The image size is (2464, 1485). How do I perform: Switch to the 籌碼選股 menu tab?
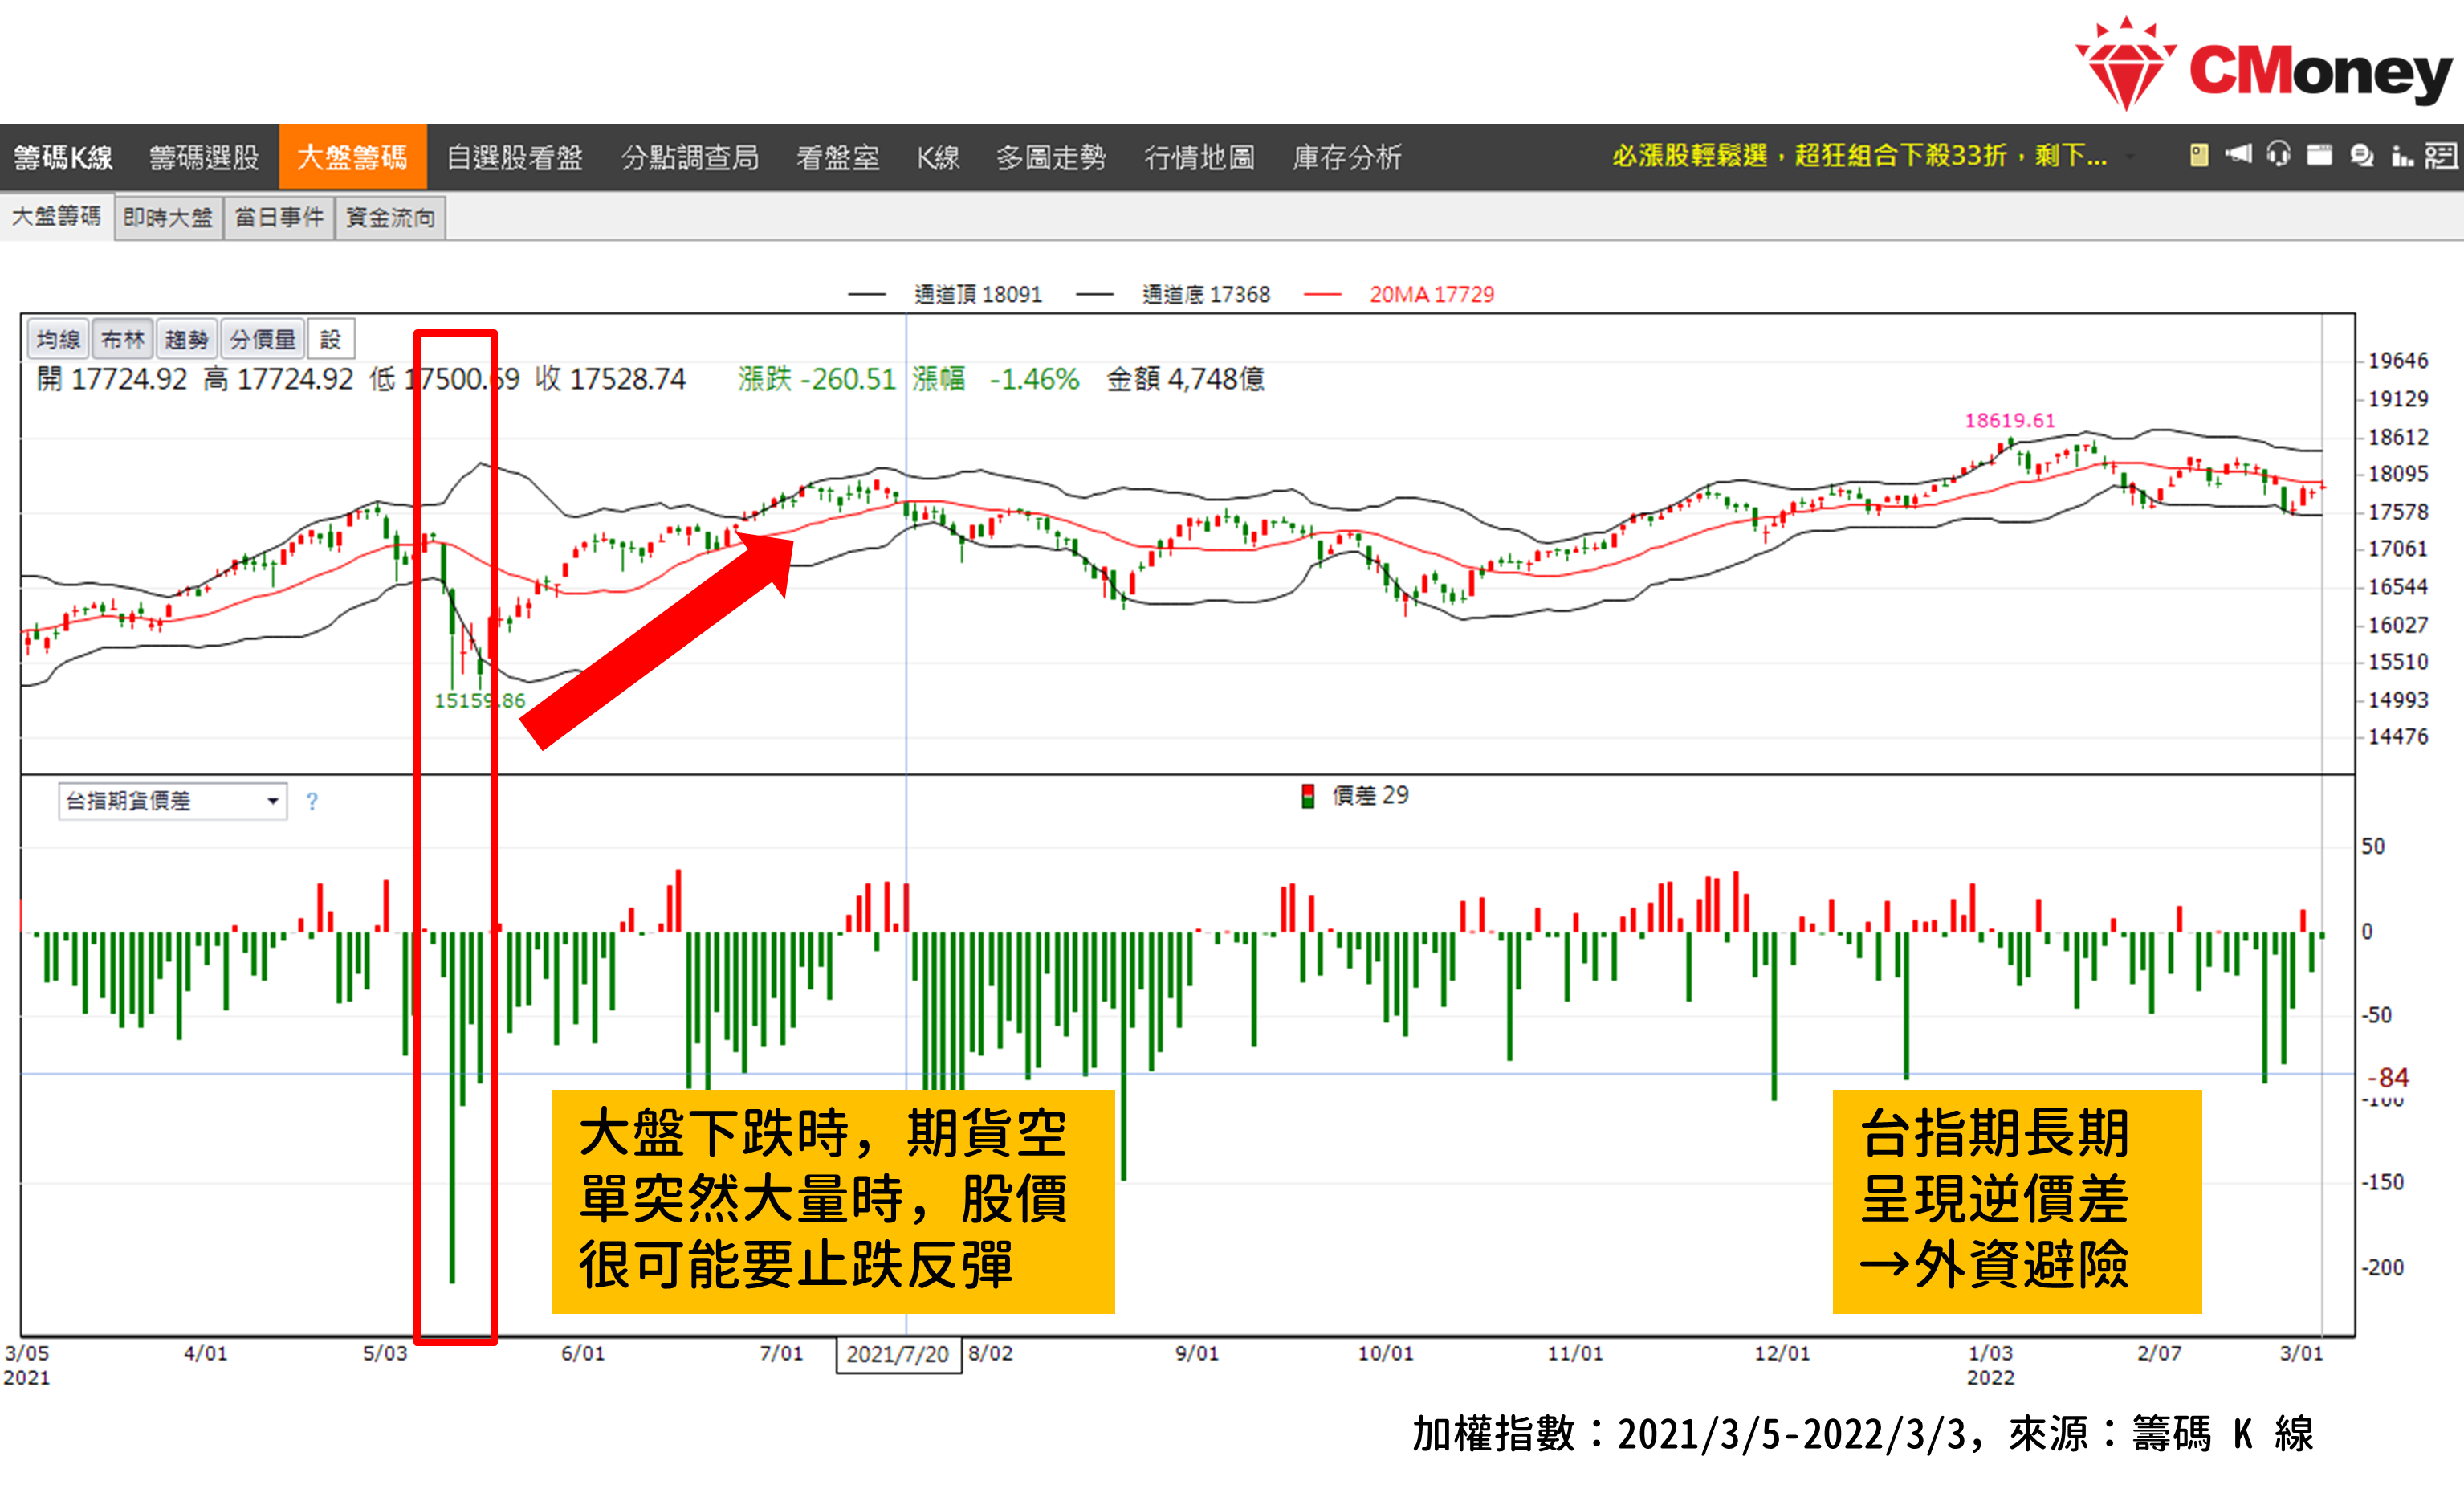pyautogui.click(x=204, y=157)
